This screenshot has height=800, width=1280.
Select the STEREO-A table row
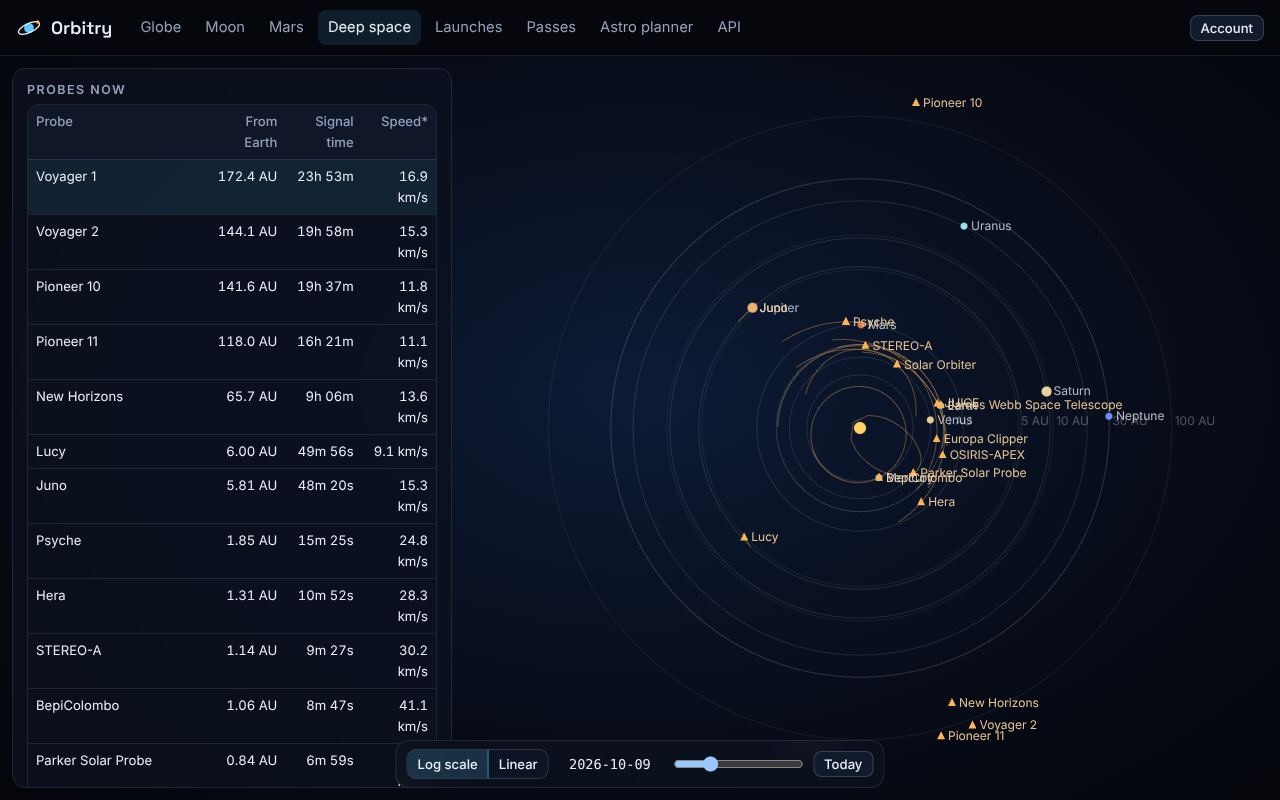[232, 661]
